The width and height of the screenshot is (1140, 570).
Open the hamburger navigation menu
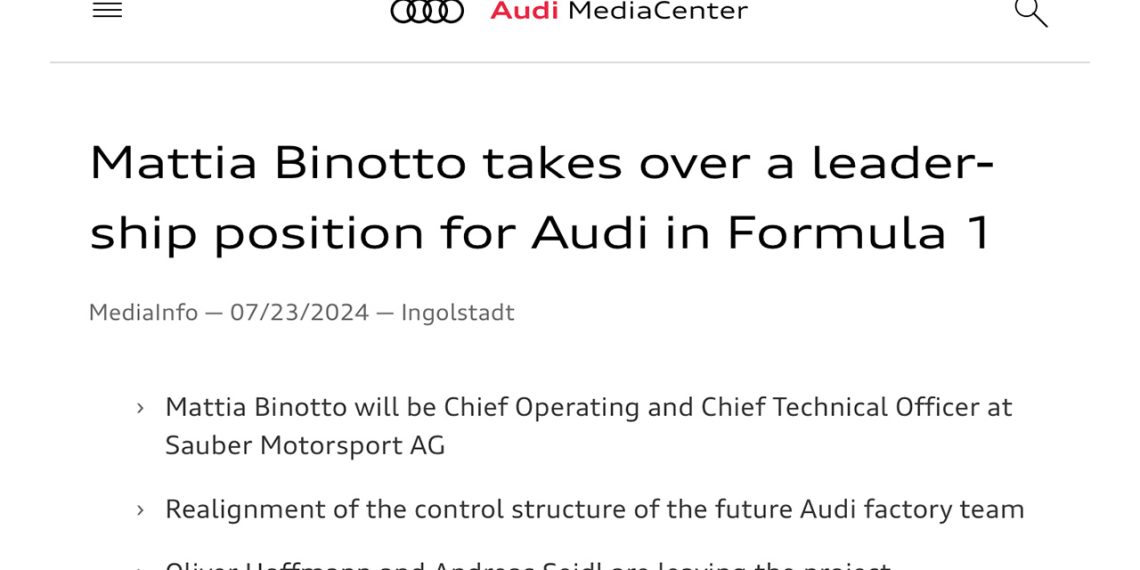click(107, 10)
